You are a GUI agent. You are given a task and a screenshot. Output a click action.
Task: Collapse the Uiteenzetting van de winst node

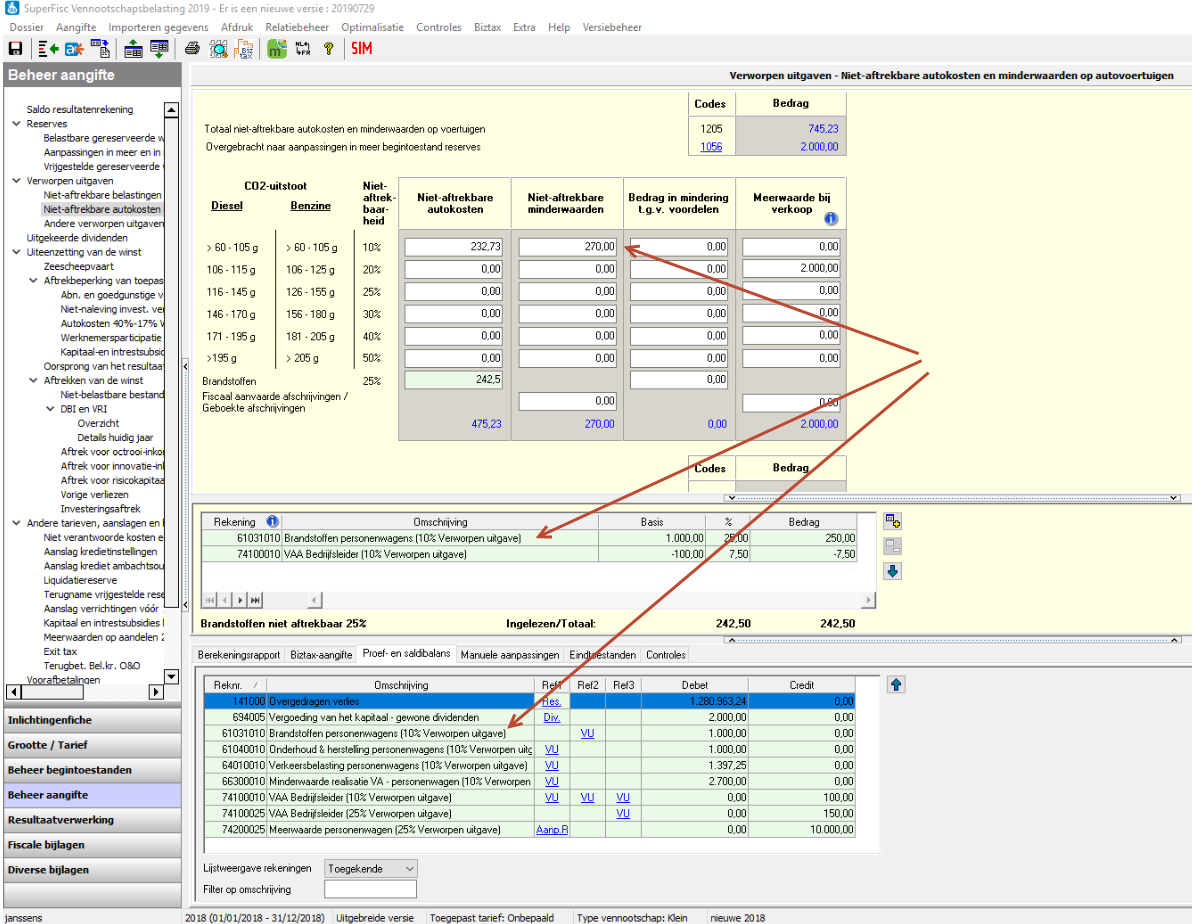tap(17, 253)
